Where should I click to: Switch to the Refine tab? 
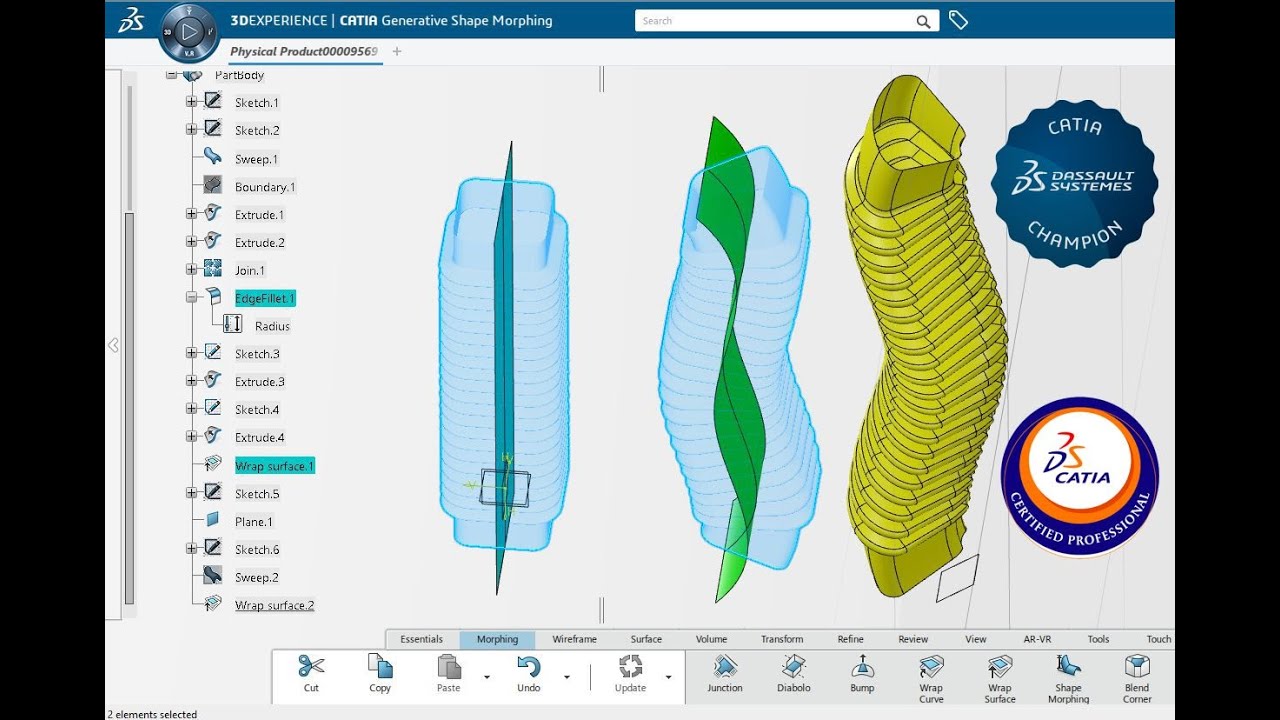coord(850,640)
